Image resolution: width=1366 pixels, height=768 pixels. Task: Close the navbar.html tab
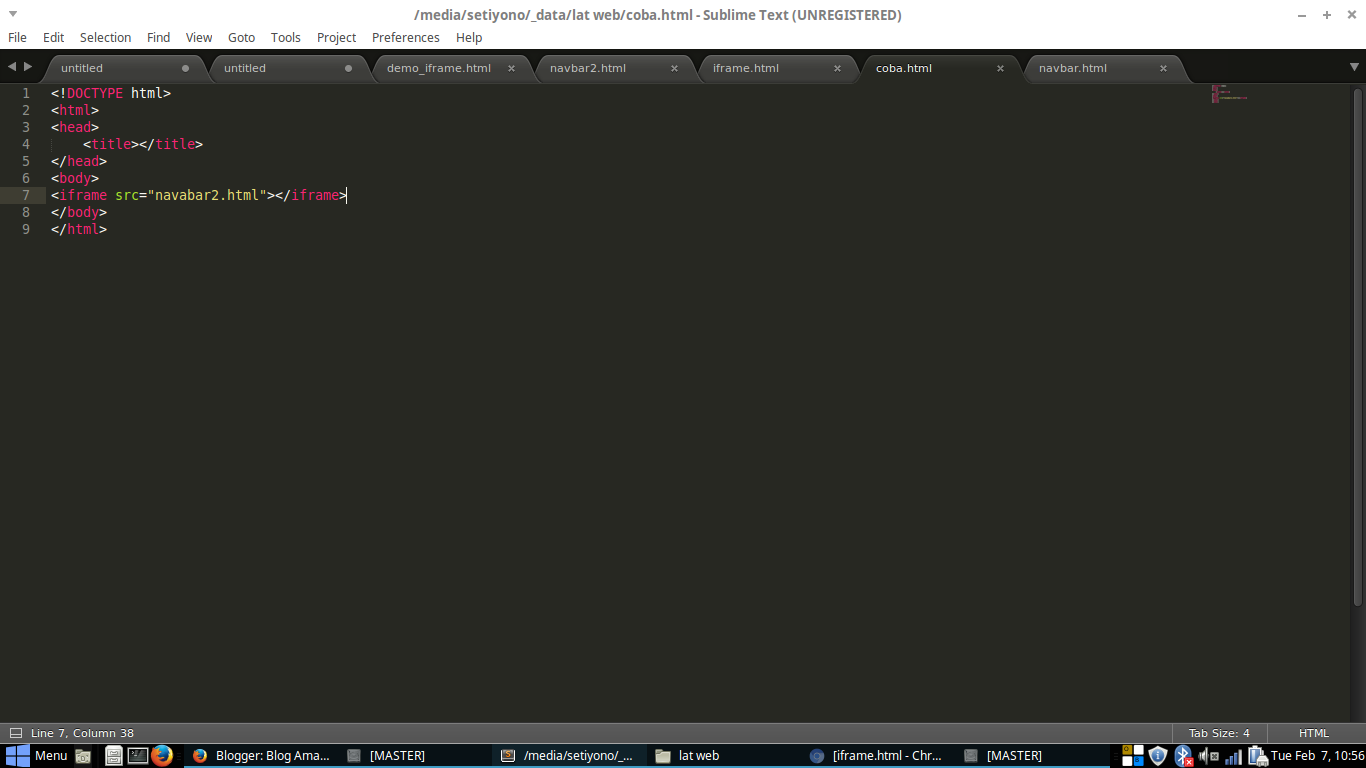tap(1163, 68)
